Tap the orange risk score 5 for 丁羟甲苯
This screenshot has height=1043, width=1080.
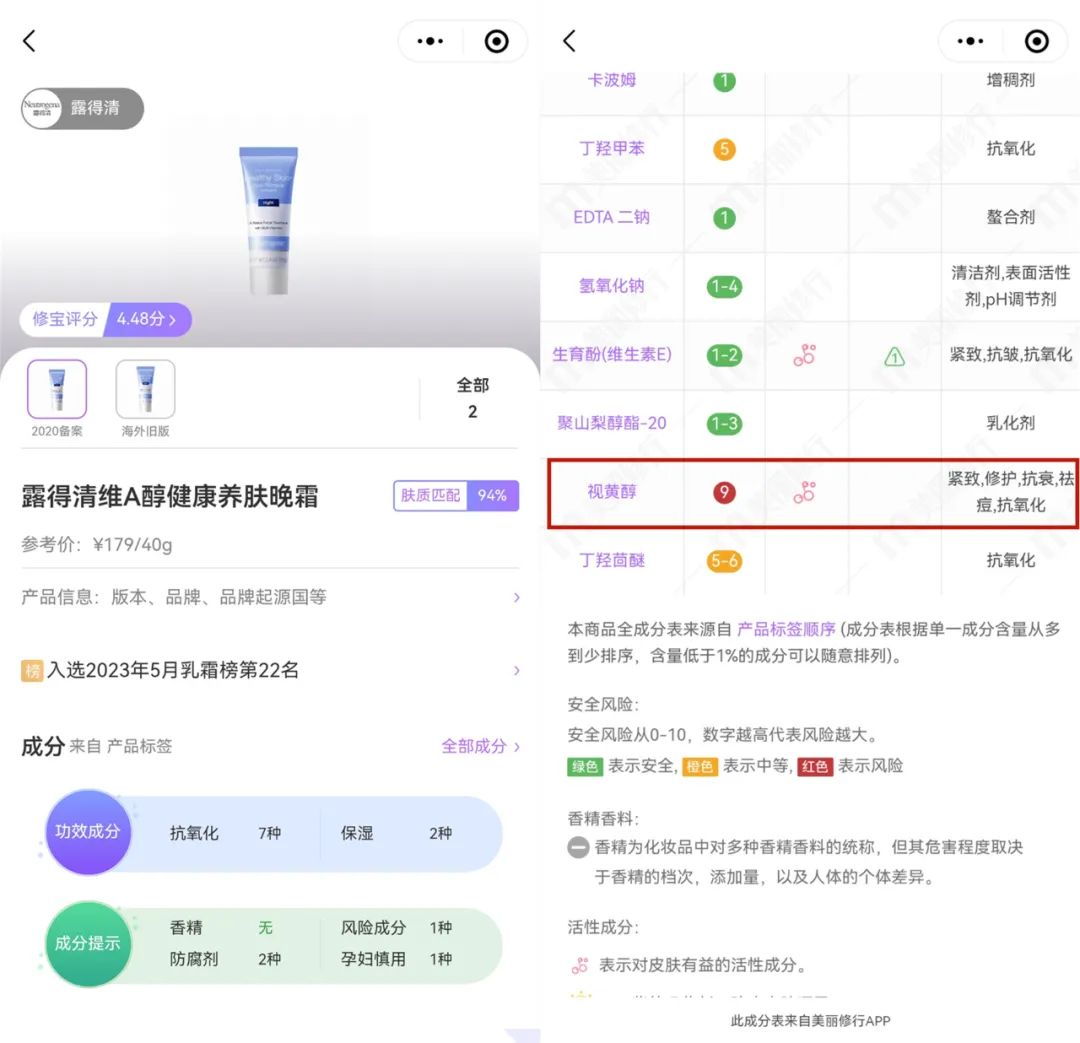tap(724, 149)
